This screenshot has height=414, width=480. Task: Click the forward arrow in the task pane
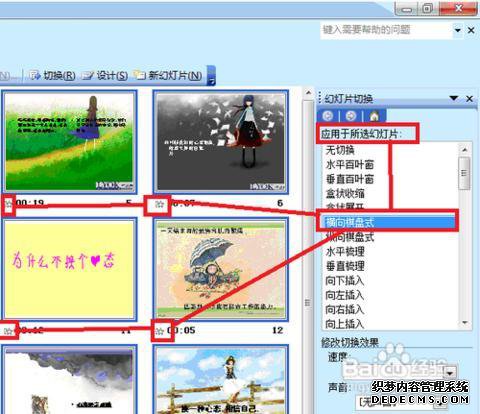tap(350, 116)
